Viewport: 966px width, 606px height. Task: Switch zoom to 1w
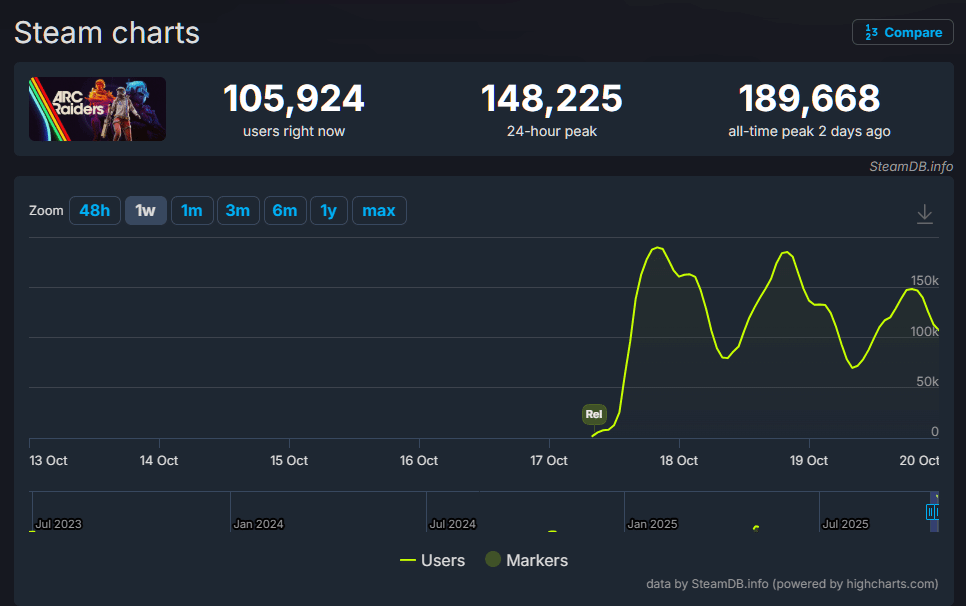click(x=145, y=211)
